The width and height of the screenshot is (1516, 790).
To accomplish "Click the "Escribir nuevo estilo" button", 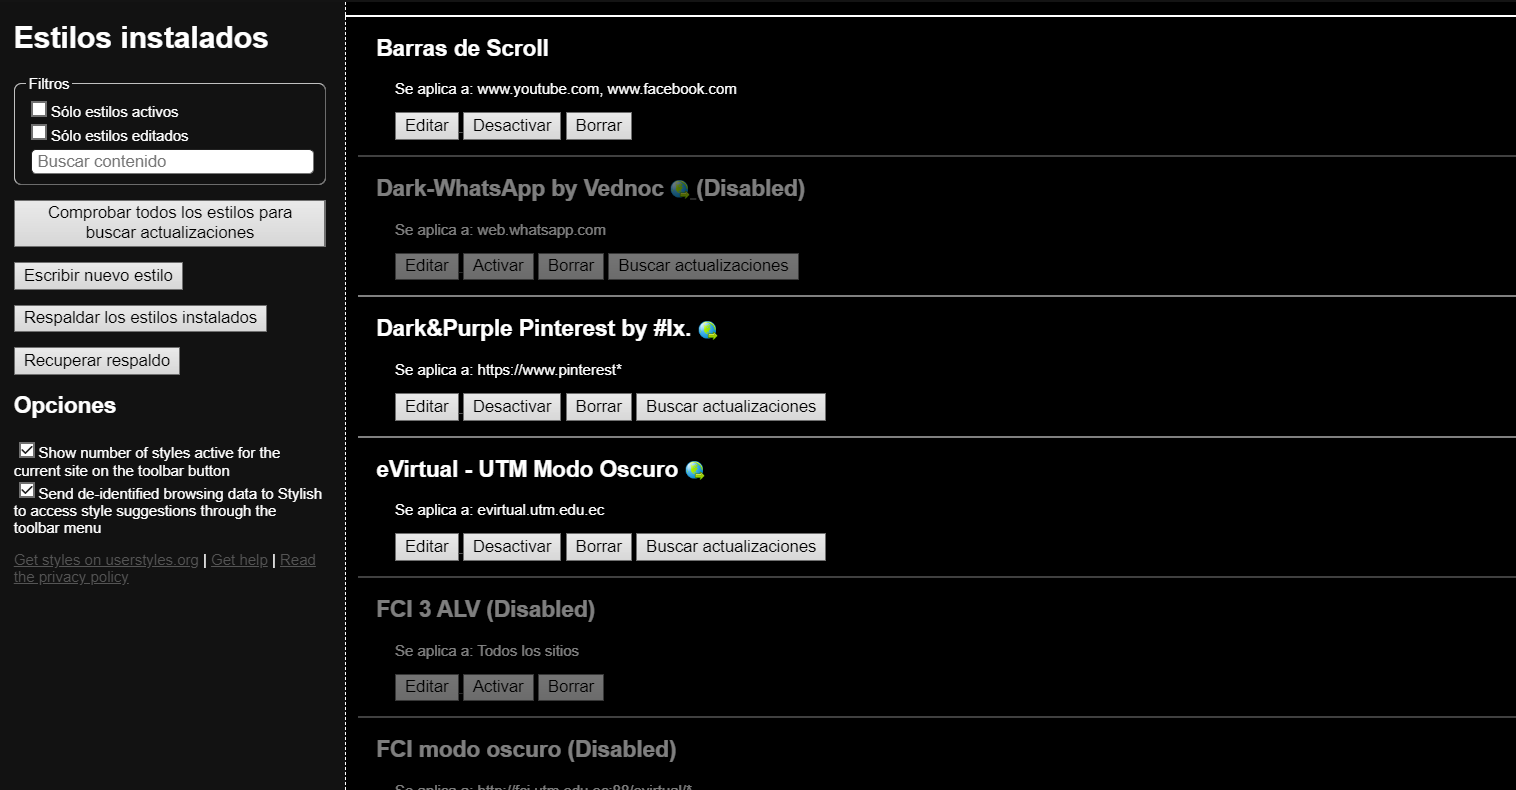I will click(x=97, y=275).
